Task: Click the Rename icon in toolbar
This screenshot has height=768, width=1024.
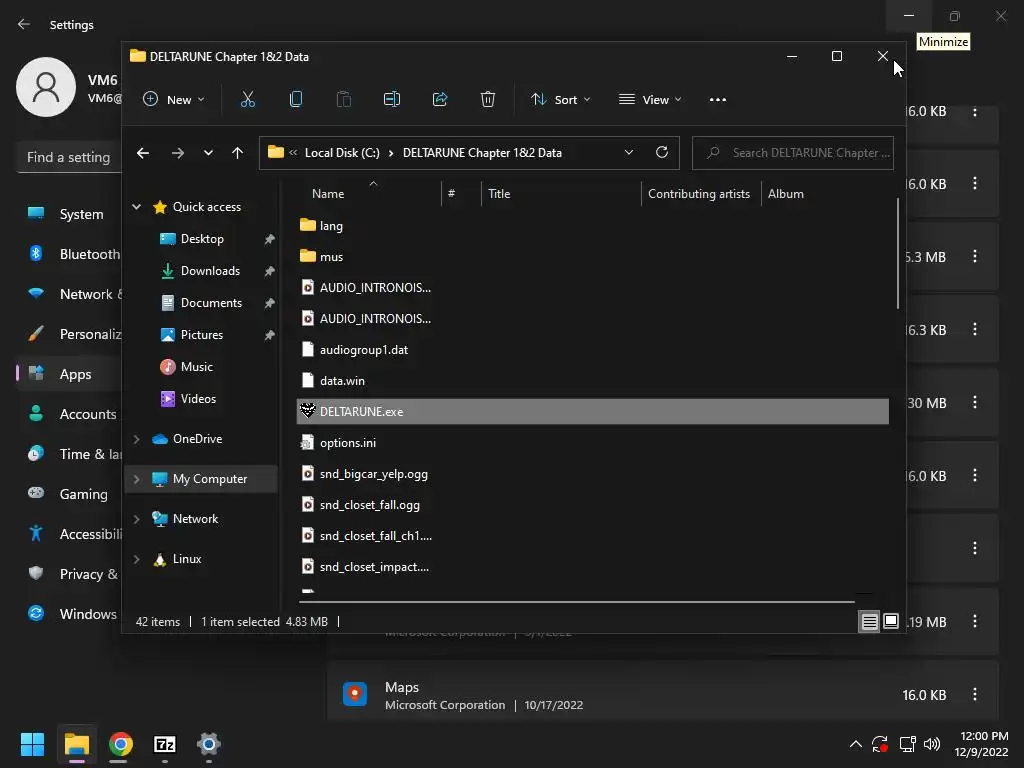Action: (392, 99)
